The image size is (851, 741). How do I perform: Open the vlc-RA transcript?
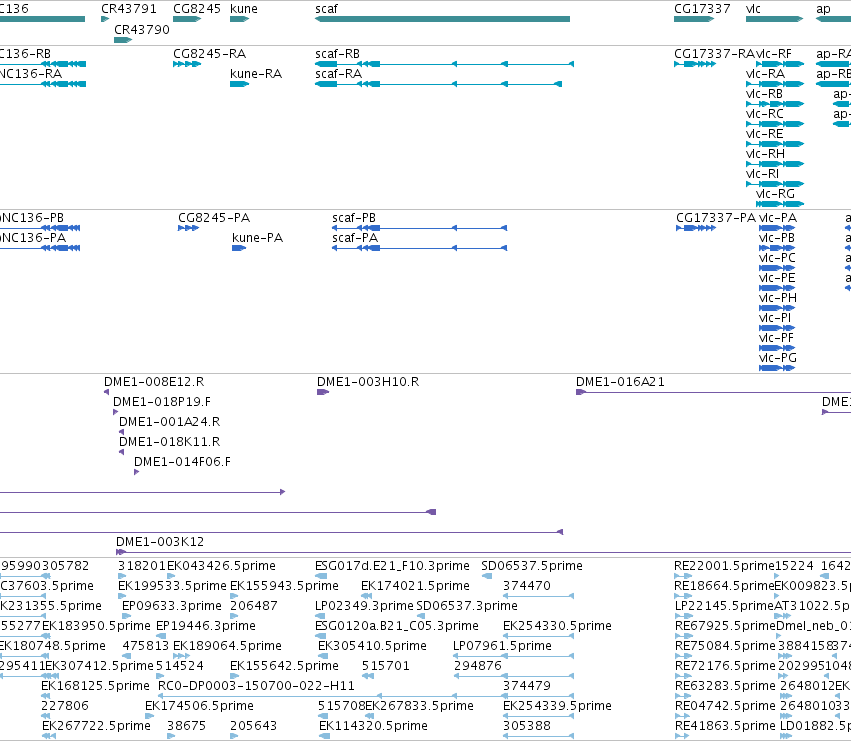tap(775, 84)
